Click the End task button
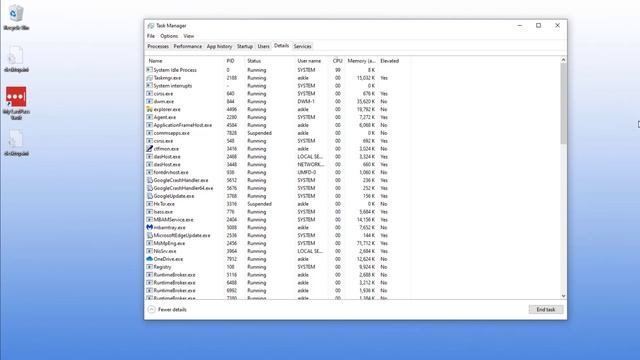640x360 pixels. pos(546,309)
